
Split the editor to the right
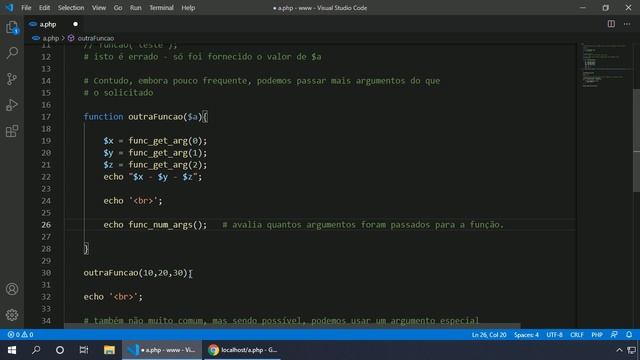tap(611, 24)
